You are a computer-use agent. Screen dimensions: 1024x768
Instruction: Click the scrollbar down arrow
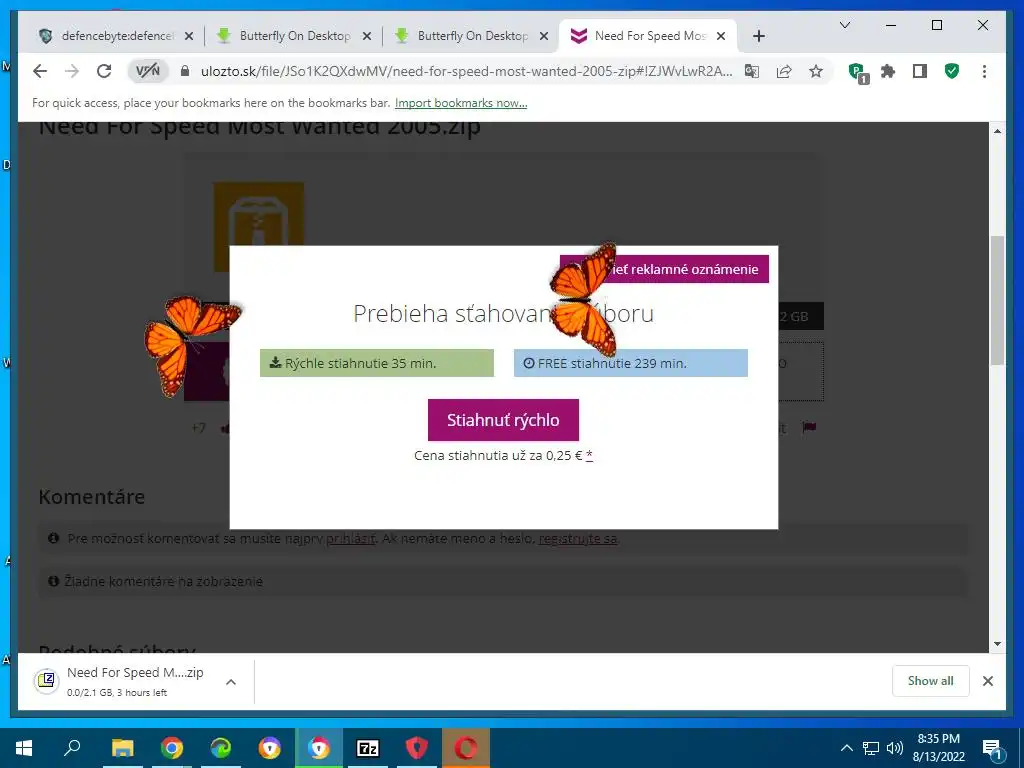coord(997,644)
